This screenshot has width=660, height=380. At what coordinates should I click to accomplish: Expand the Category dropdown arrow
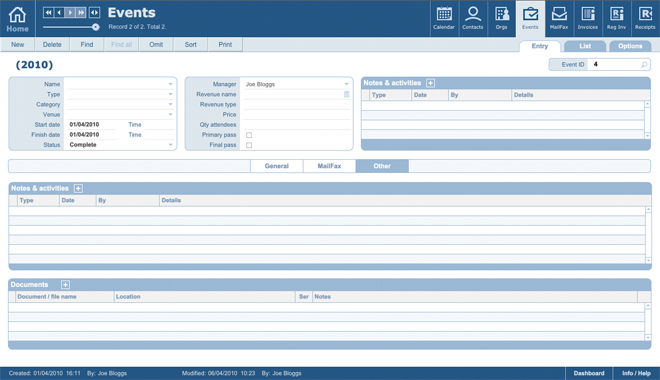point(170,104)
